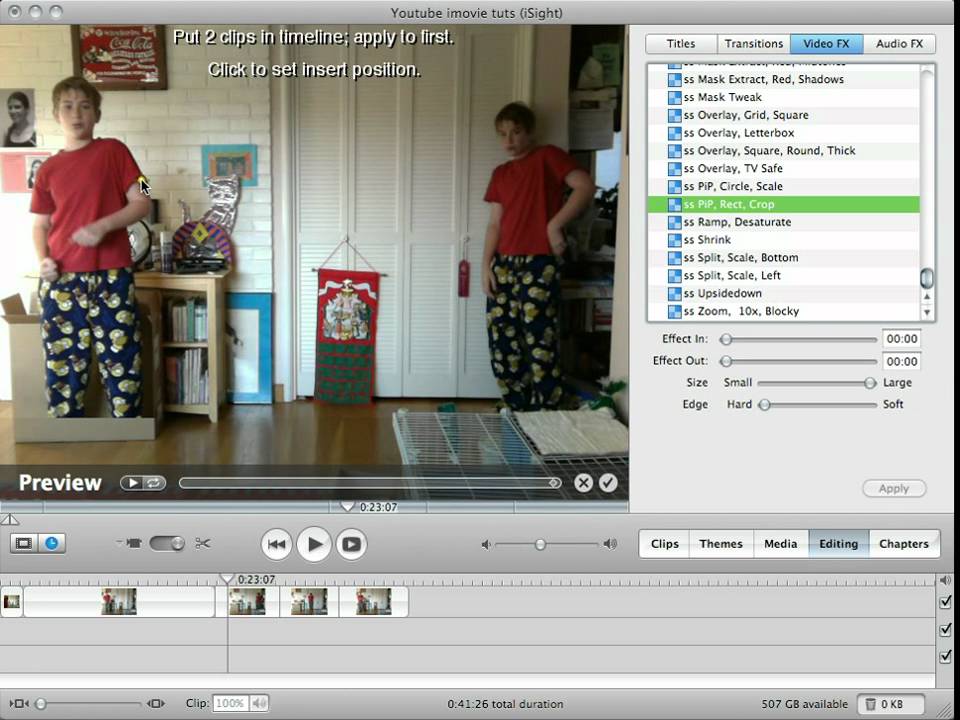Screen dimensions: 960x720
Task: Click the Effect Out slider
Action: click(798, 361)
